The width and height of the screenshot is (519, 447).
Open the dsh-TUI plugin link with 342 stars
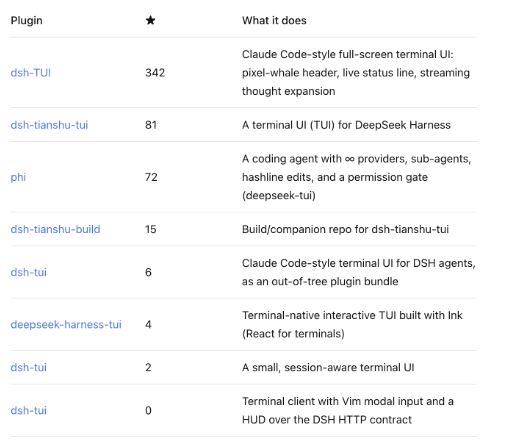click(31, 73)
